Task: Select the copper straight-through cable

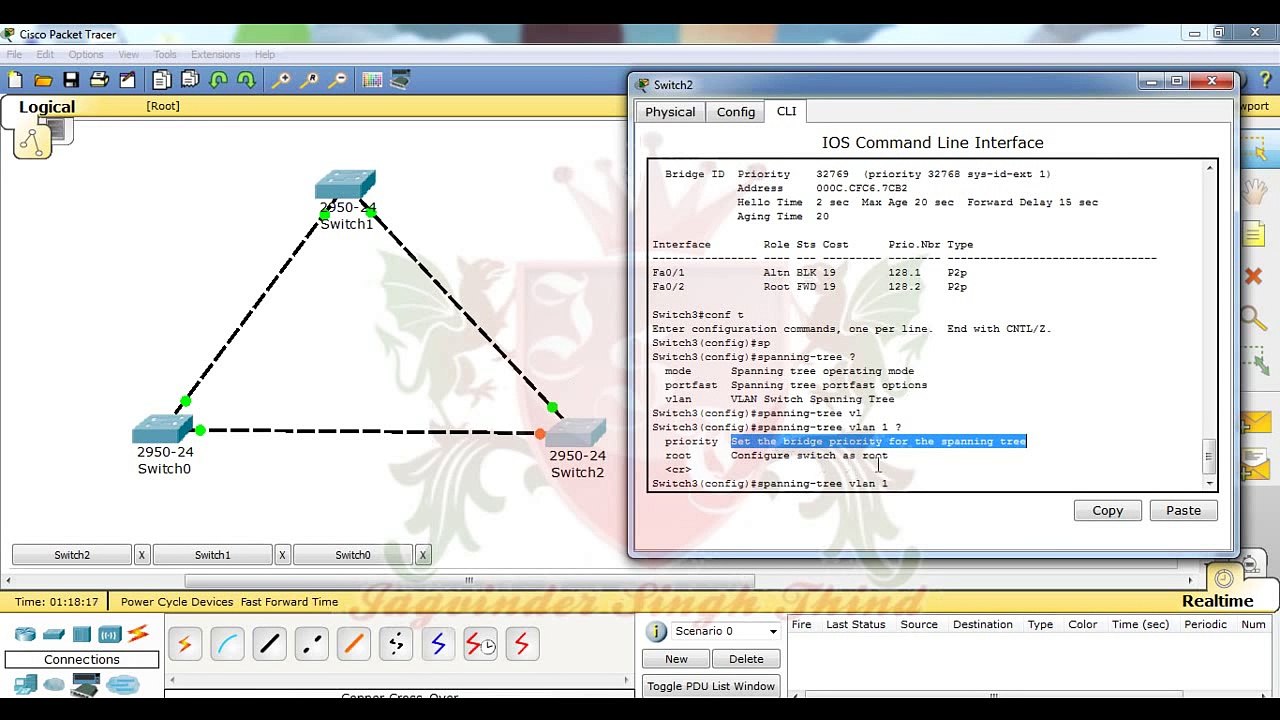Action: tap(269, 645)
